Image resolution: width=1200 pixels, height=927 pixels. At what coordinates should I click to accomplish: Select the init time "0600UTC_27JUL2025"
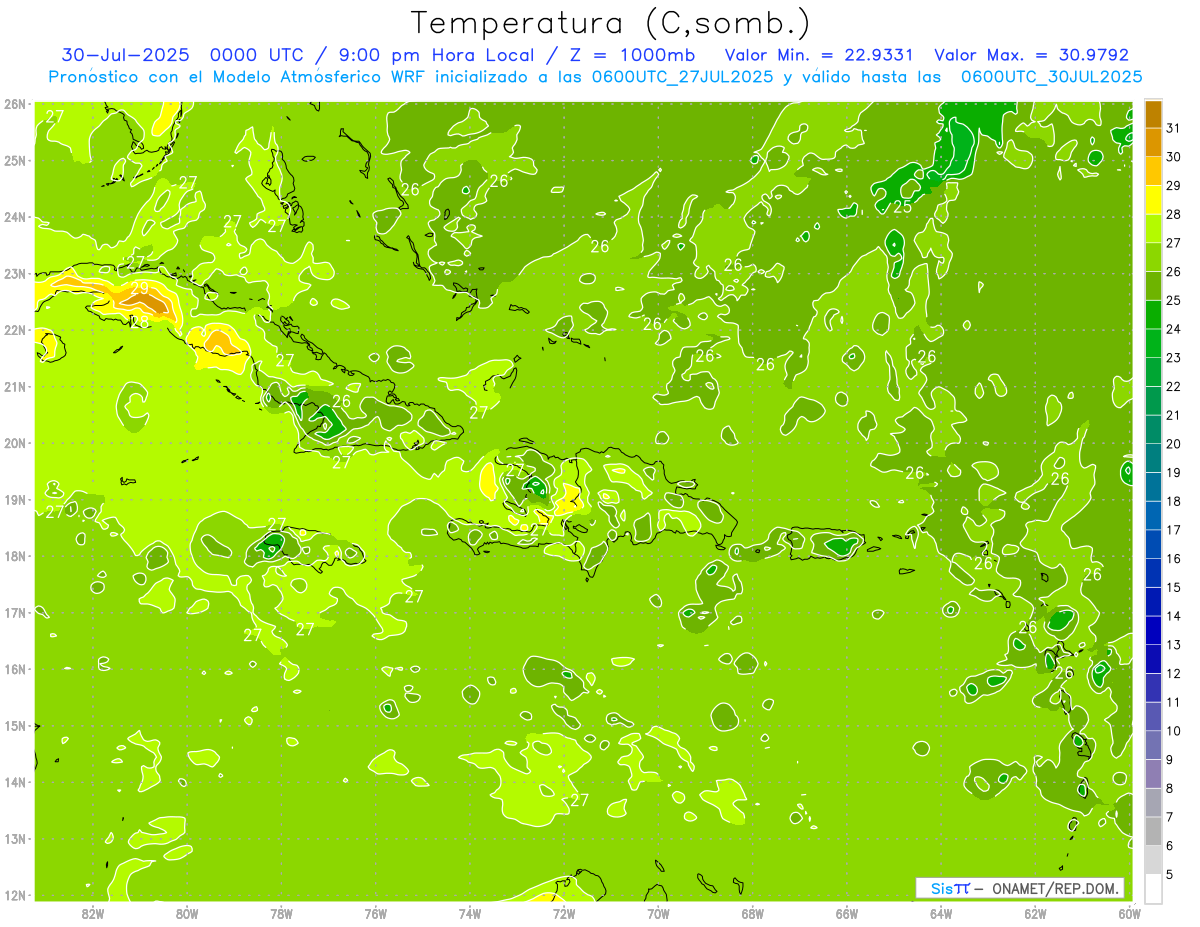tap(682, 77)
